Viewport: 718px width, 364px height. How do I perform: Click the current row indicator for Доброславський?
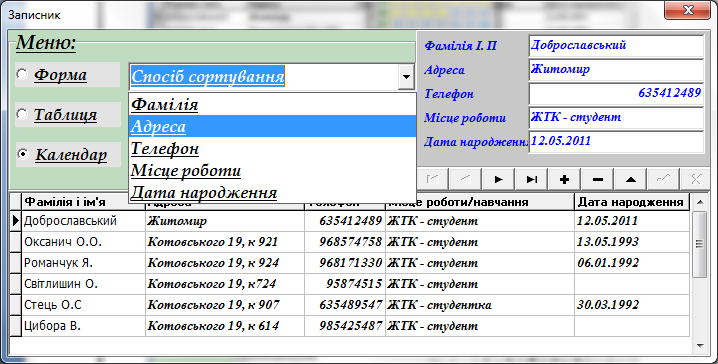pyautogui.click(x=15, y=221)
